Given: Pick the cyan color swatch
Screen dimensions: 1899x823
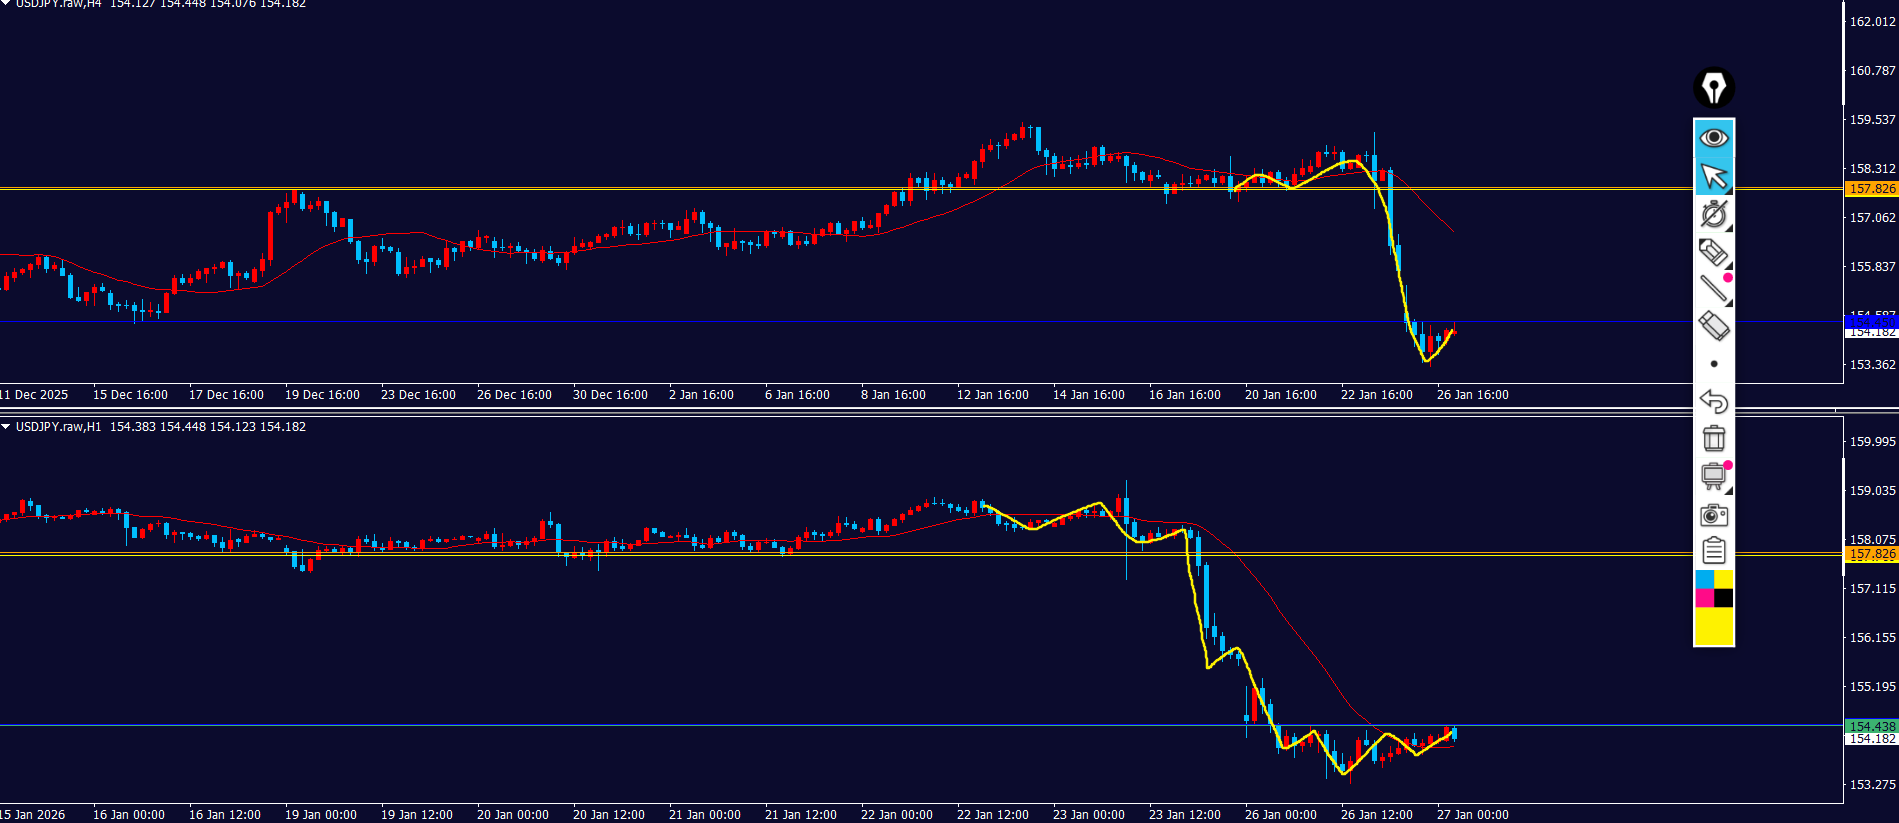Looking at the screenshot, I should (x=1704, y=579).
